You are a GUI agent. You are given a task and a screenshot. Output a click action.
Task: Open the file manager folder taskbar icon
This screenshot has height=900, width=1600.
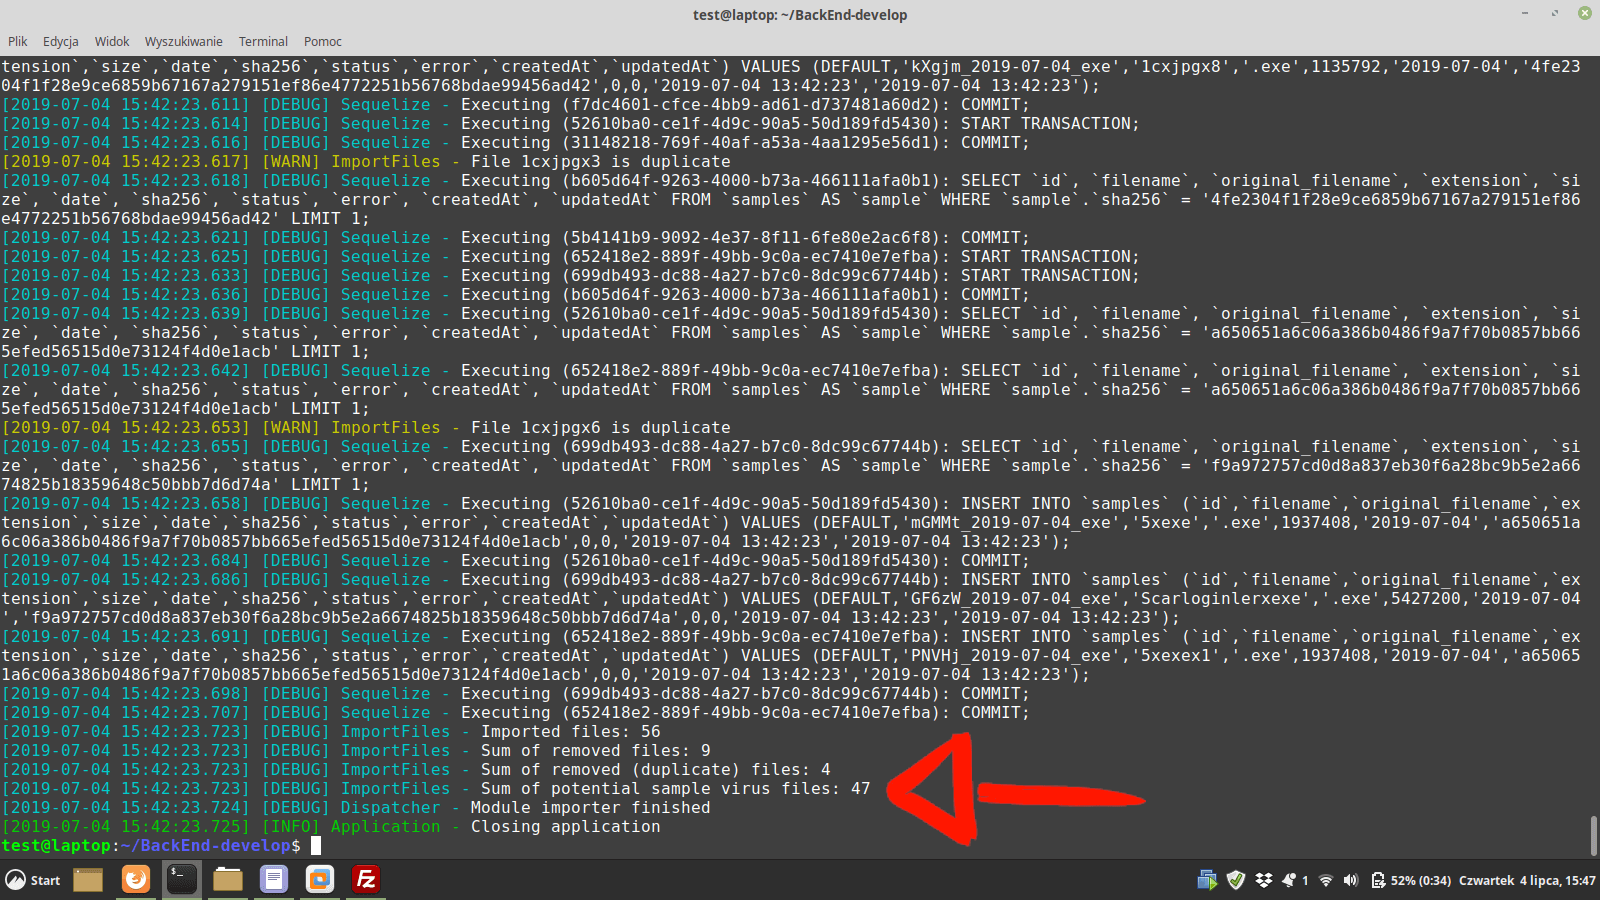[228, 880]
